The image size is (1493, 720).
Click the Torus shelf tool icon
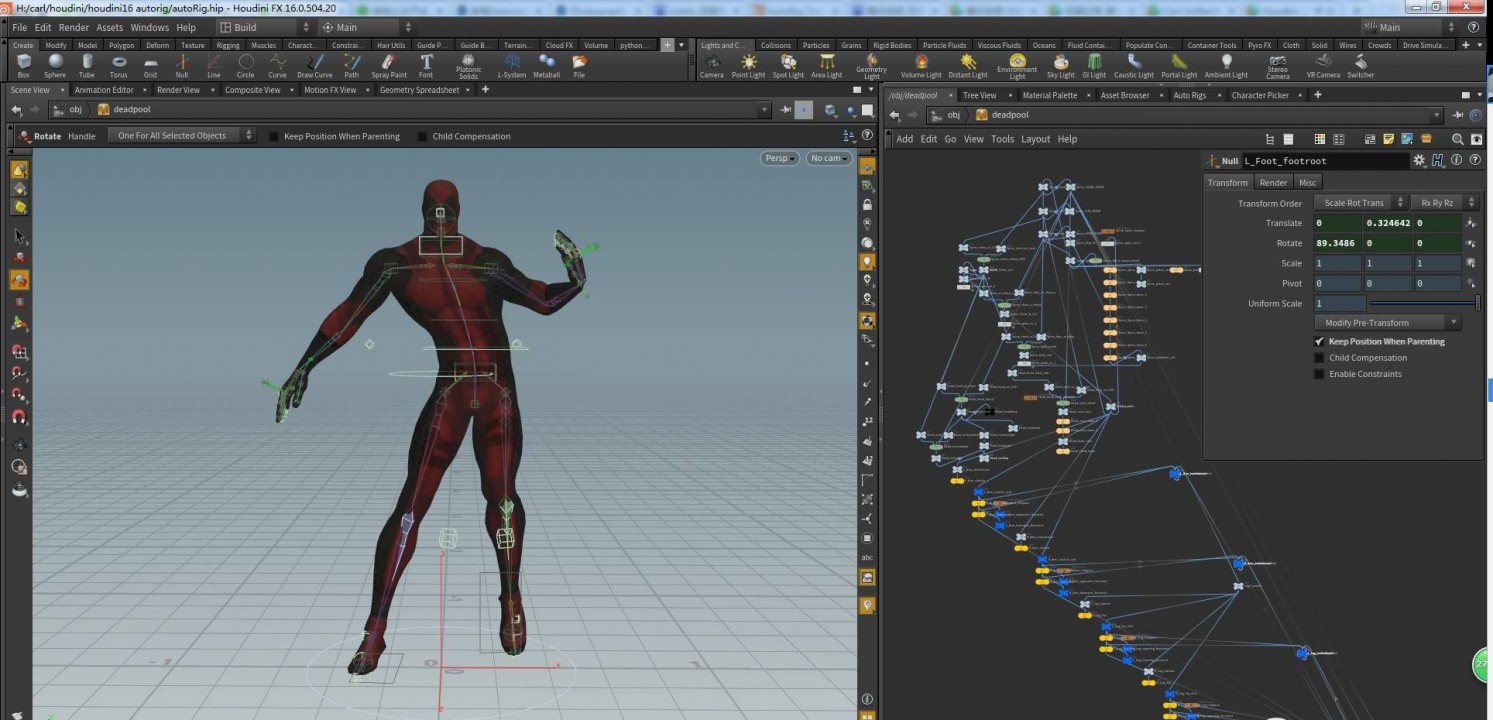[118, 65]
